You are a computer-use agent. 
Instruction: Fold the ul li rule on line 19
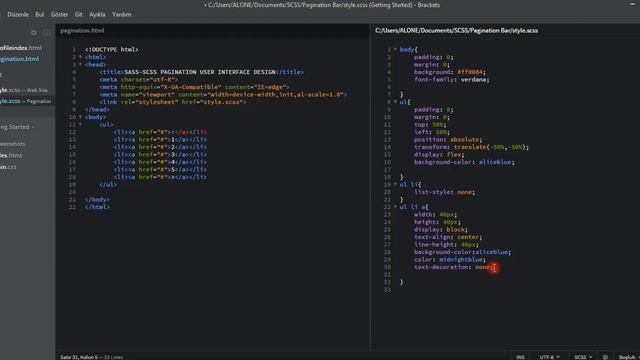tap(395, 184)
